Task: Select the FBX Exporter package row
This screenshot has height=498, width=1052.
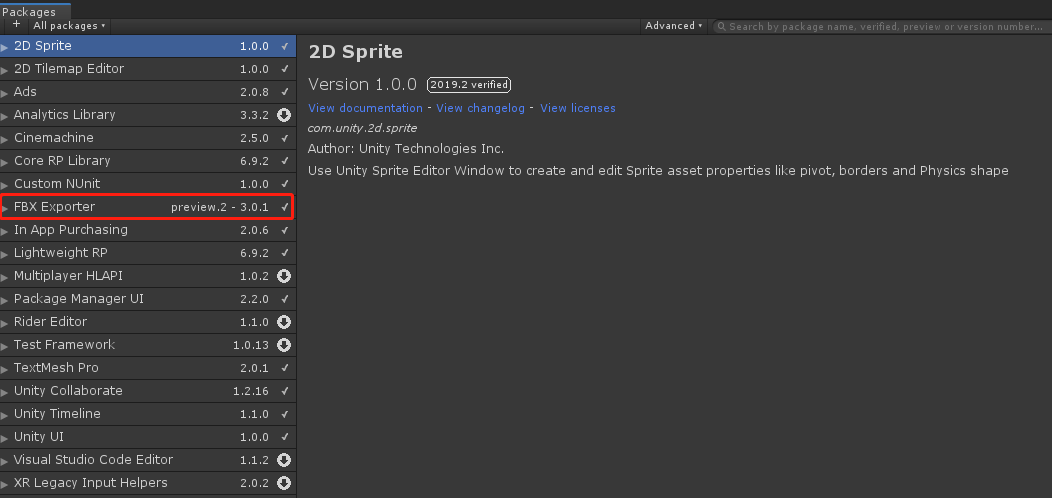Action: [x=148, y=207]
